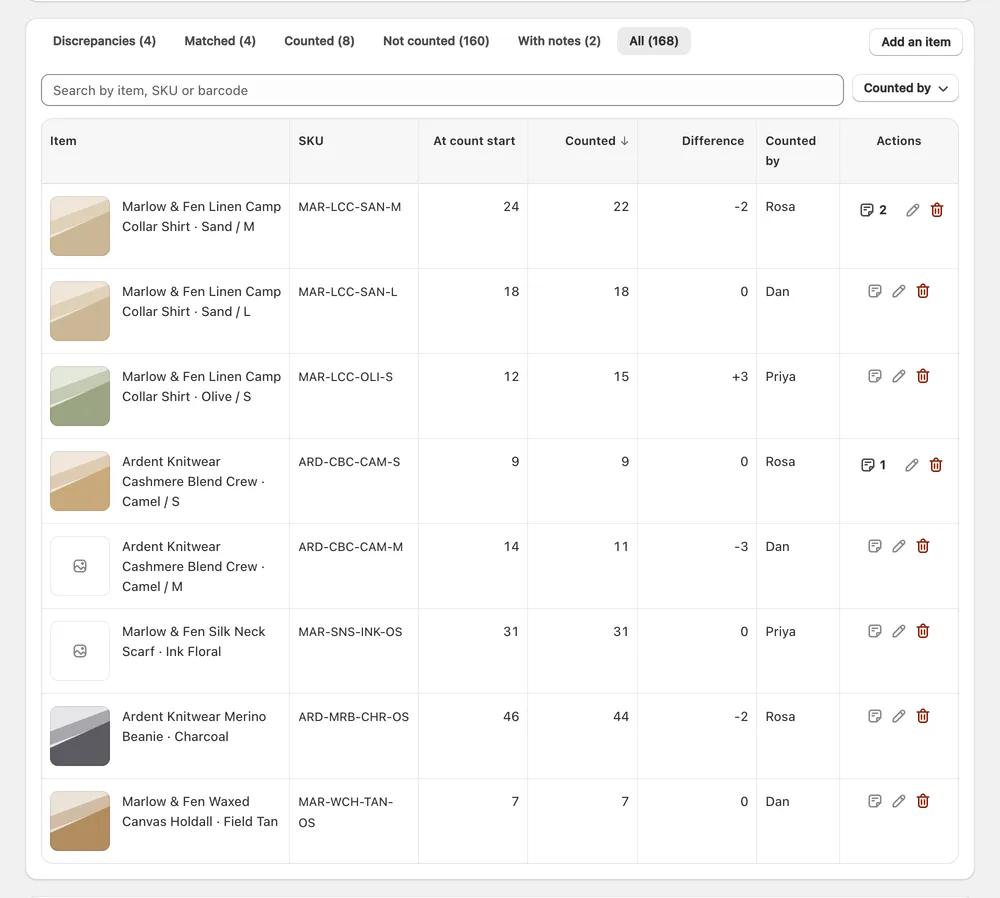The width and height of the screenshot is (1000, 898).
Task: Focus the item, SKU or barcode search field
Action: pyautogui.click(x=442, y=90)
